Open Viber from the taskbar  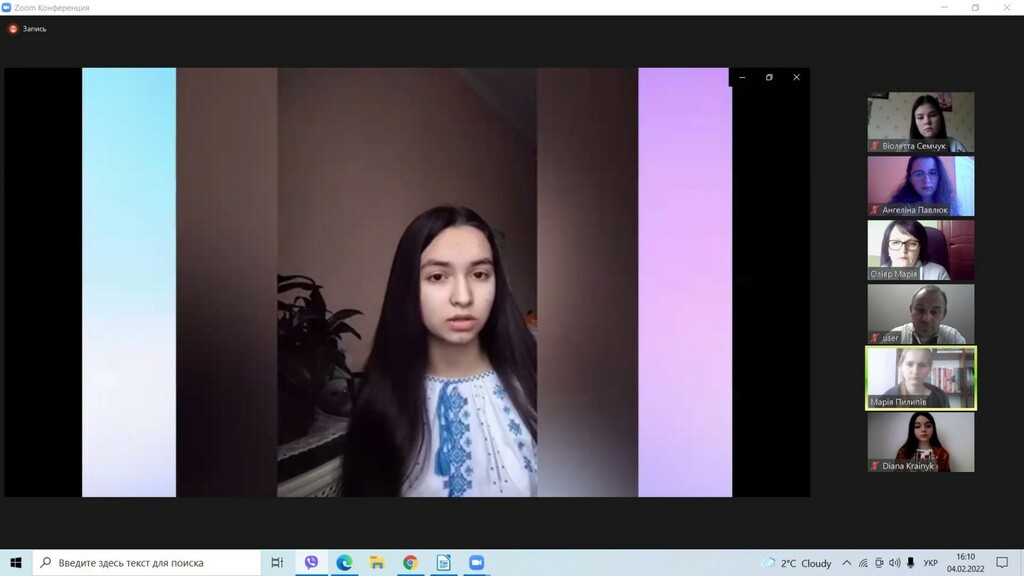click(x=311, y=563)
